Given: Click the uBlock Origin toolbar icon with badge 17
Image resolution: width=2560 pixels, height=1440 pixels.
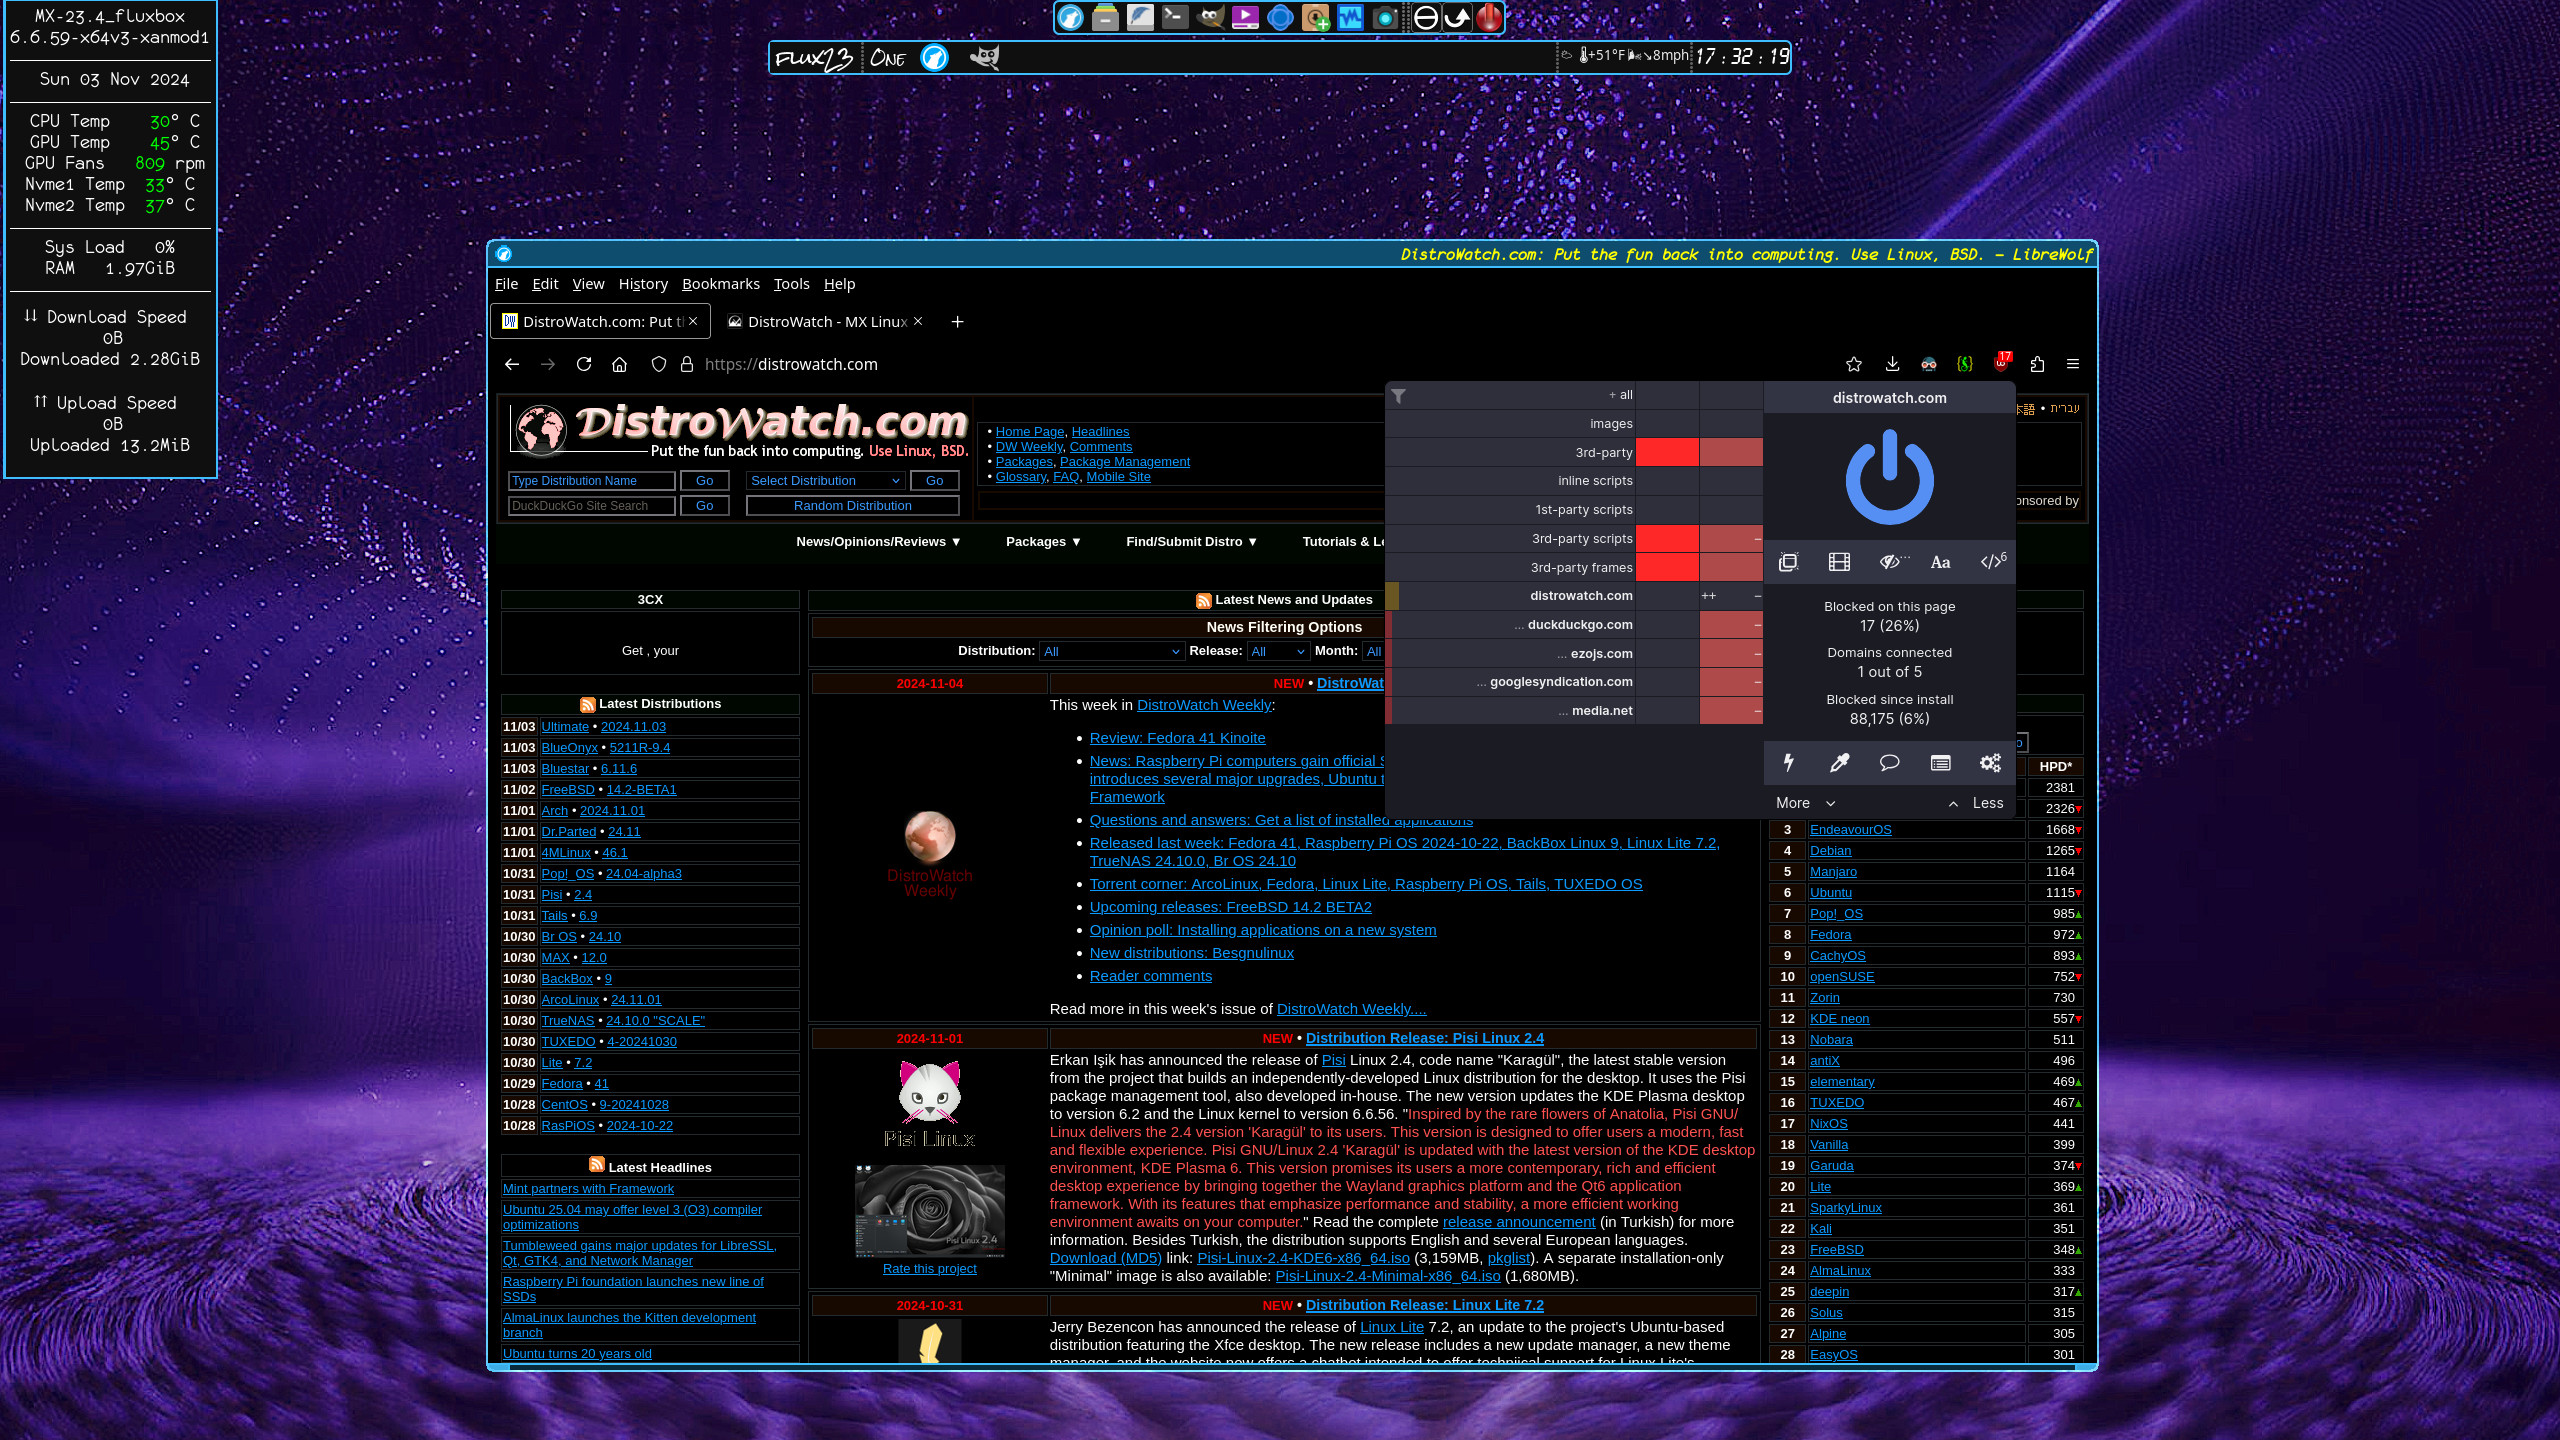Looking at the screenshot, I should [x=2001, y=362].
